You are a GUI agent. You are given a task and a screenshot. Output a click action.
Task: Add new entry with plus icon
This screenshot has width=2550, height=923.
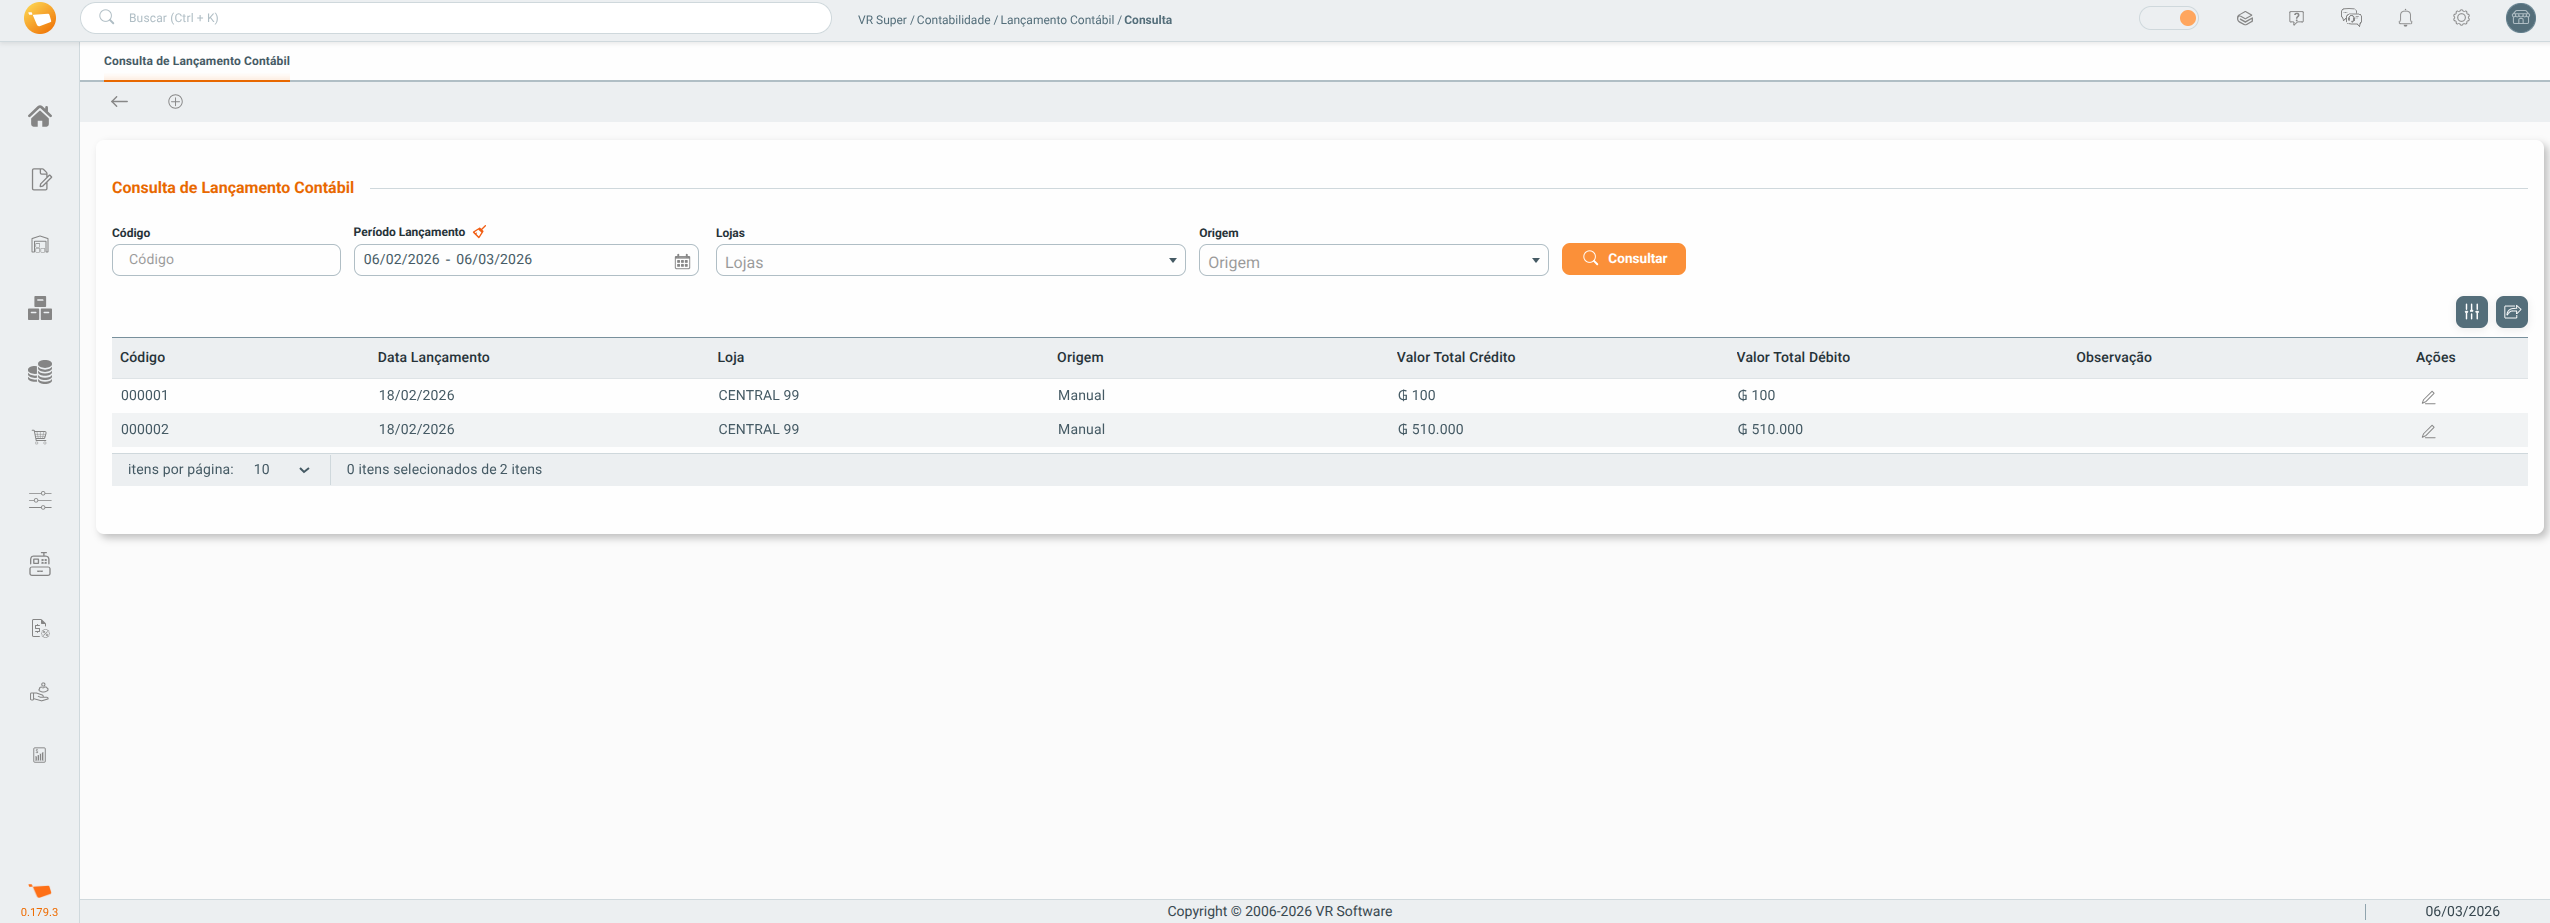pyautogui.click(x=175, y=102)
